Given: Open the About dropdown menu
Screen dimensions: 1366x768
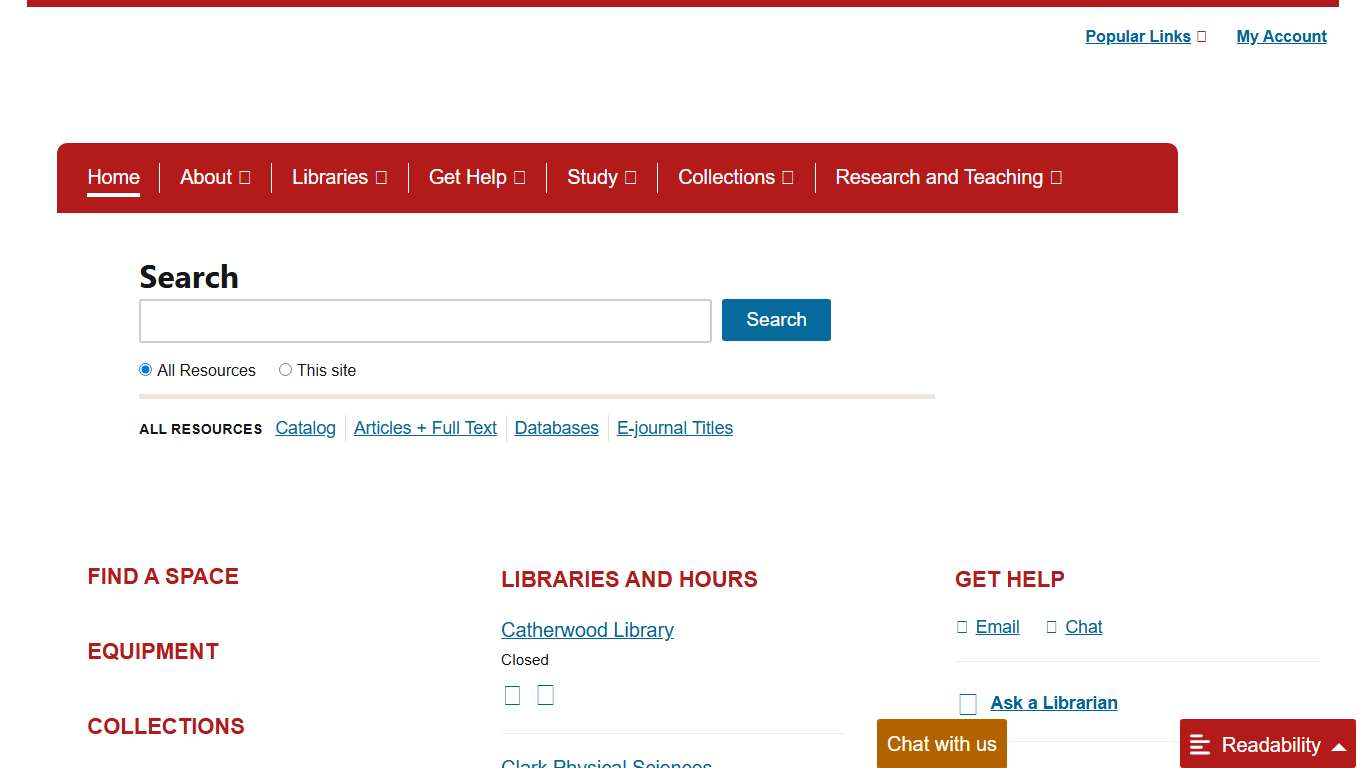Looking at the screenshot, I should click(214, 177).
